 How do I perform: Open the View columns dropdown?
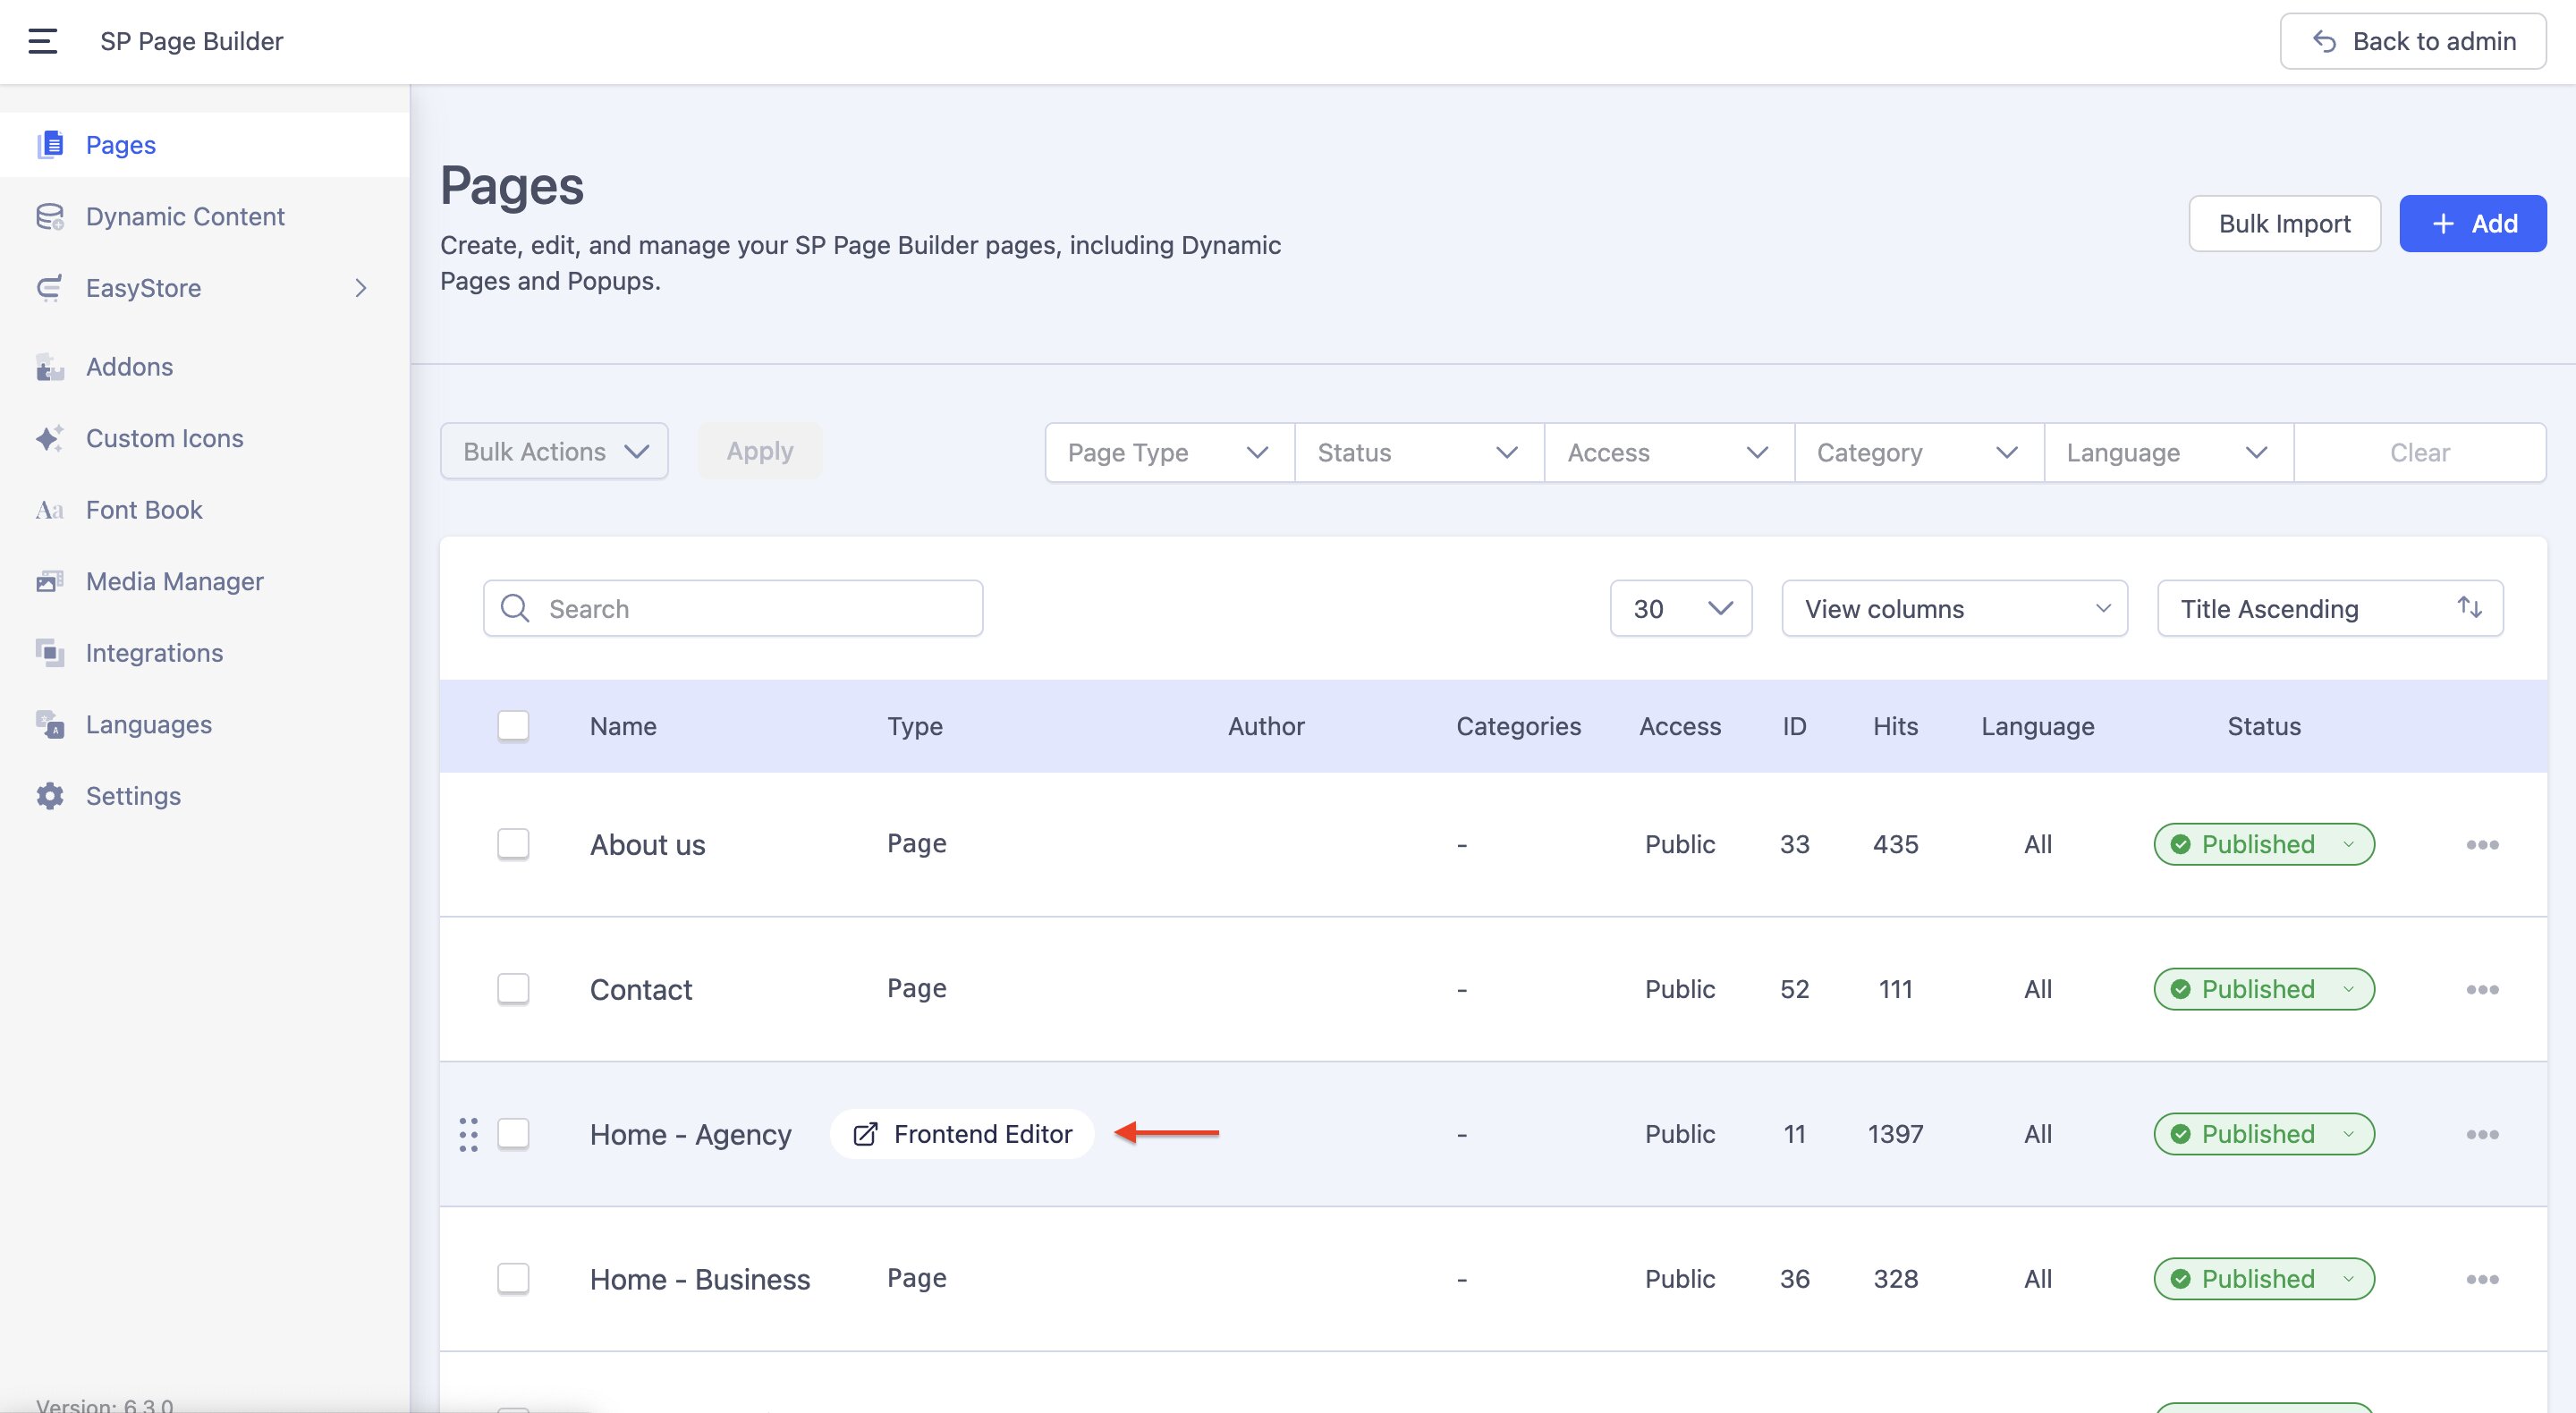coord(1954,608)
